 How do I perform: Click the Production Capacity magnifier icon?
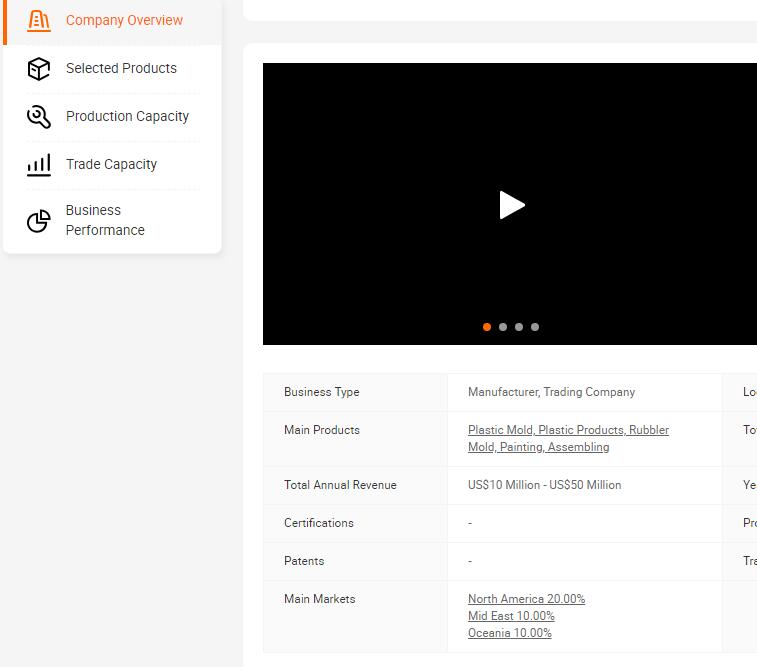39,117
